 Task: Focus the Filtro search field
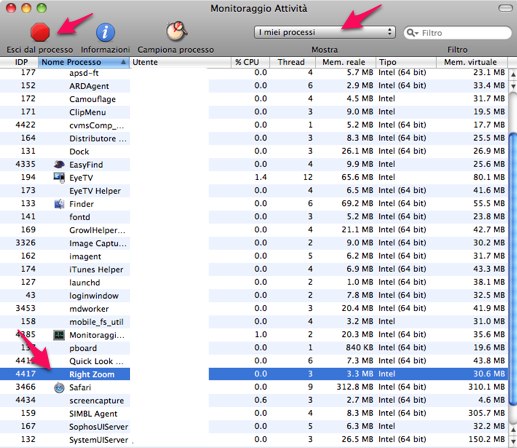(x=458, y=33)
